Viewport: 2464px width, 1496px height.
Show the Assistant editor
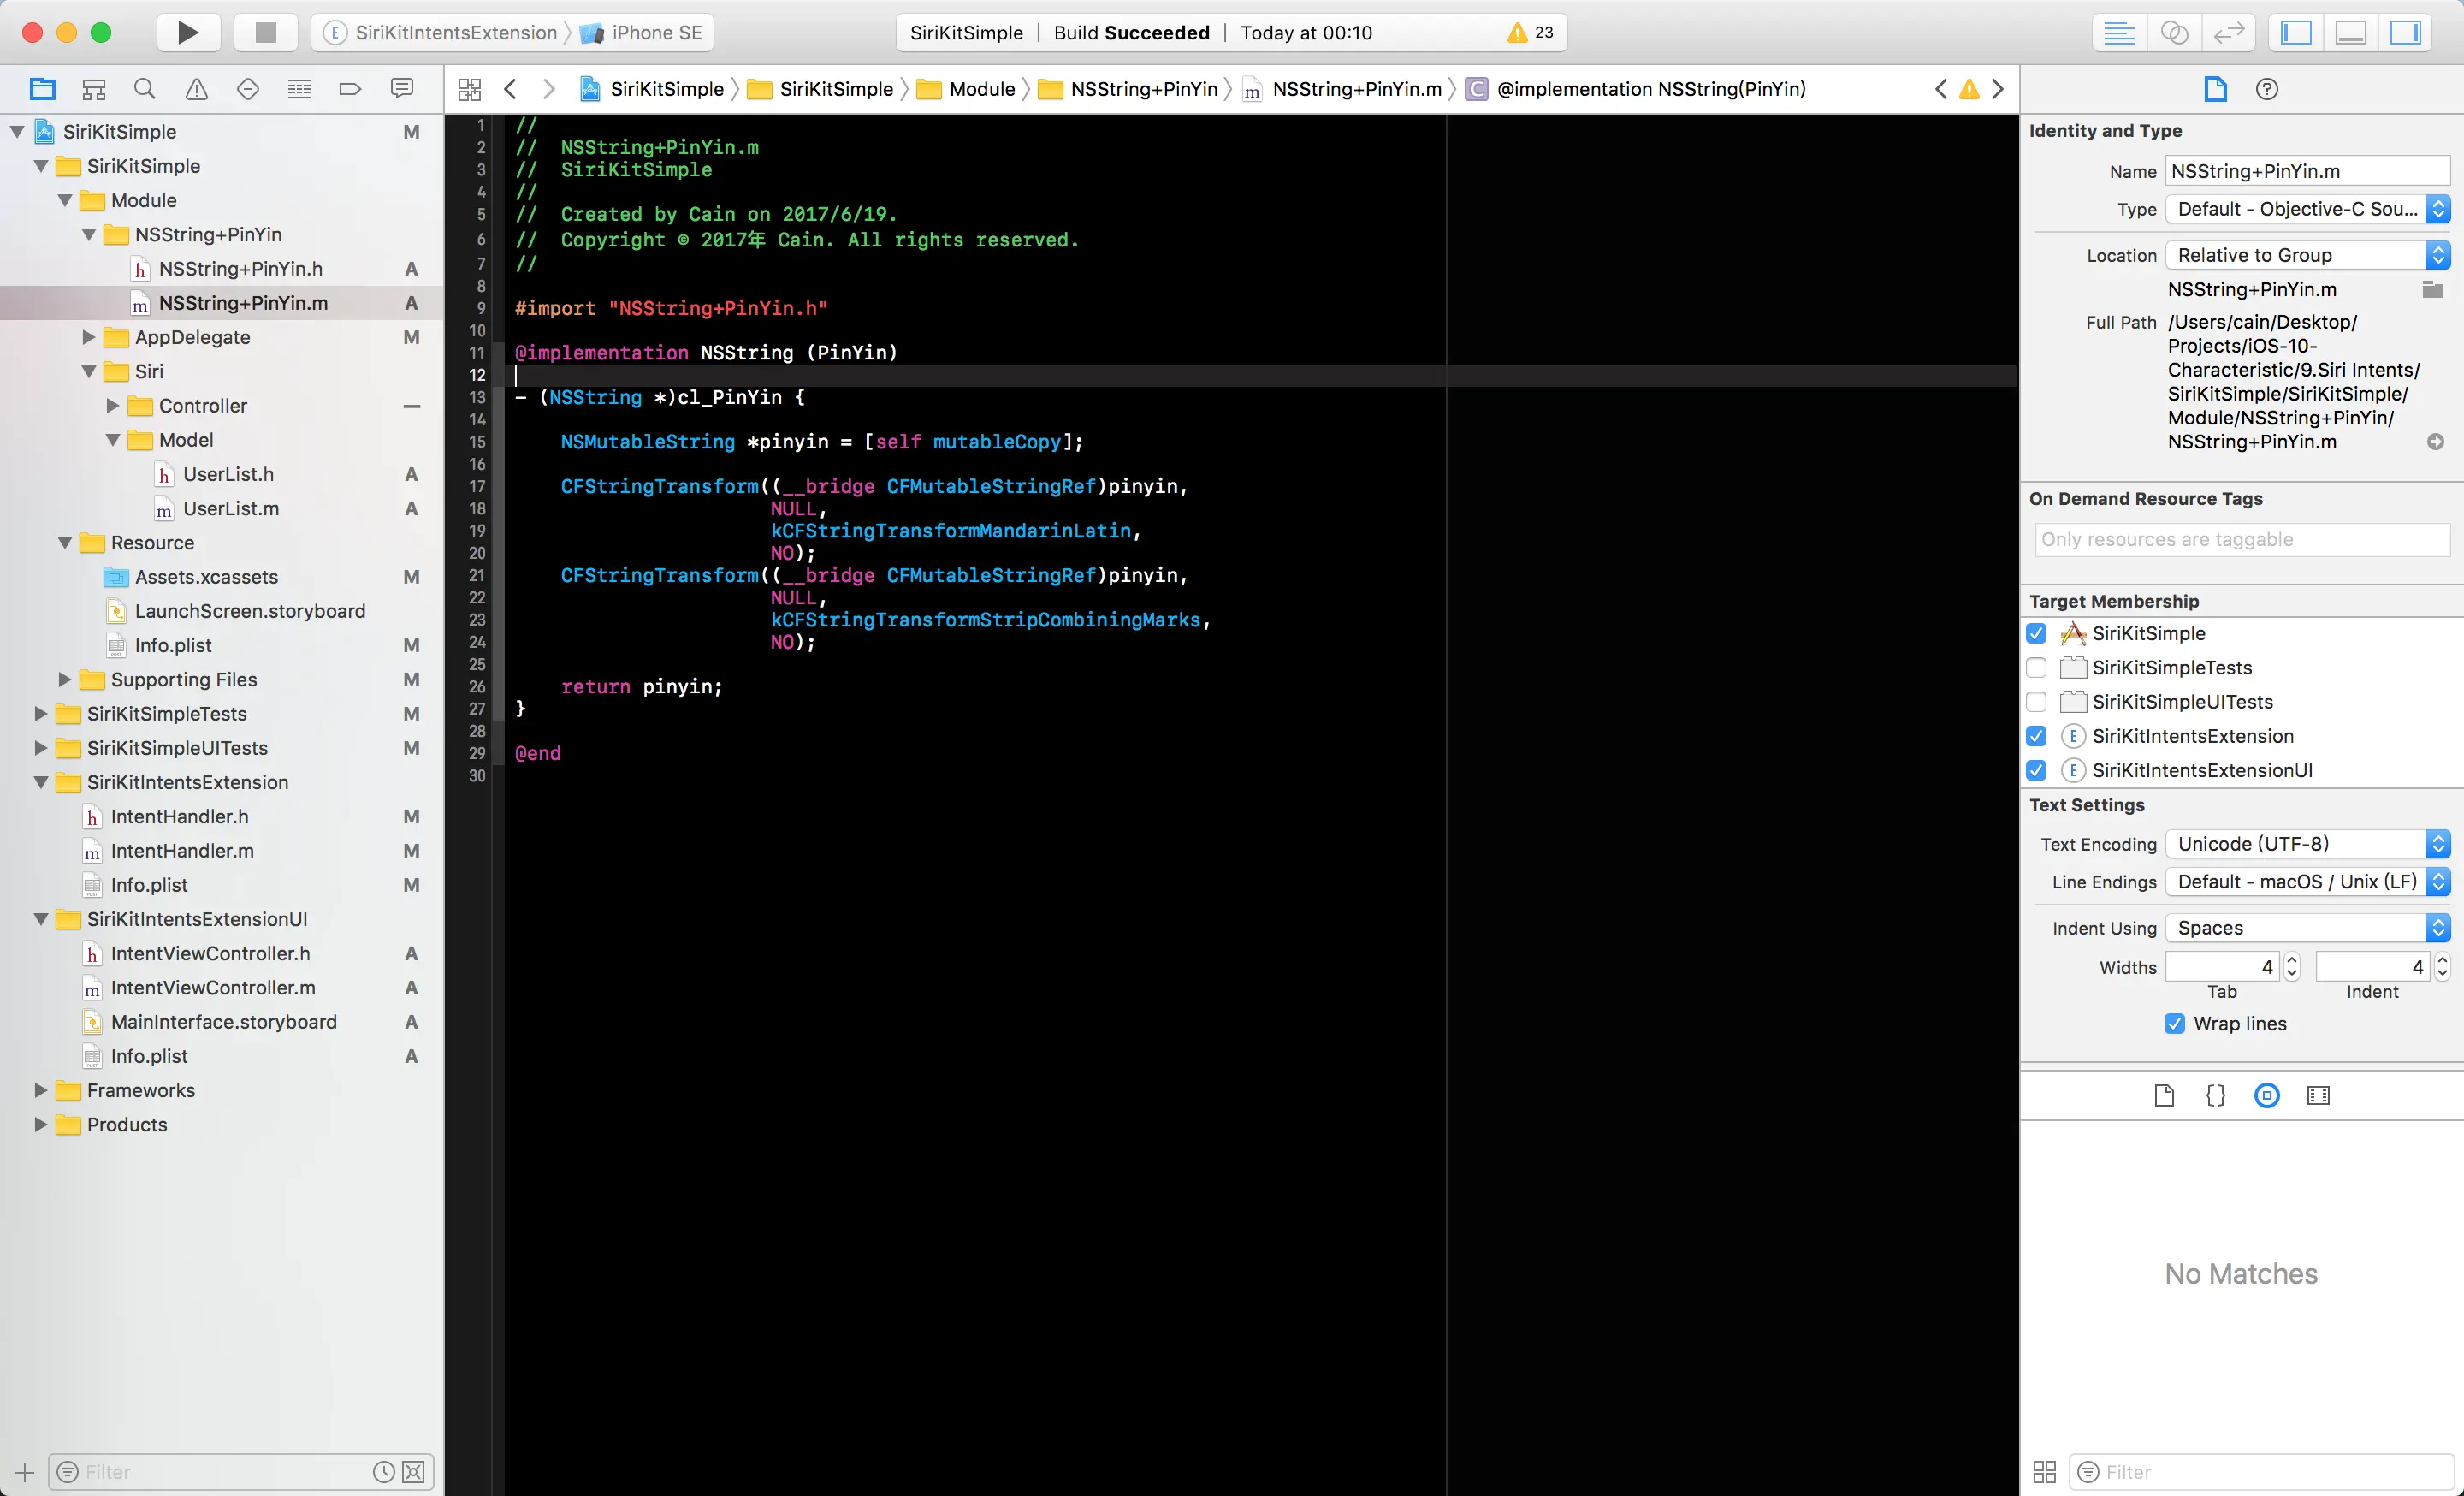[2174, 32]
